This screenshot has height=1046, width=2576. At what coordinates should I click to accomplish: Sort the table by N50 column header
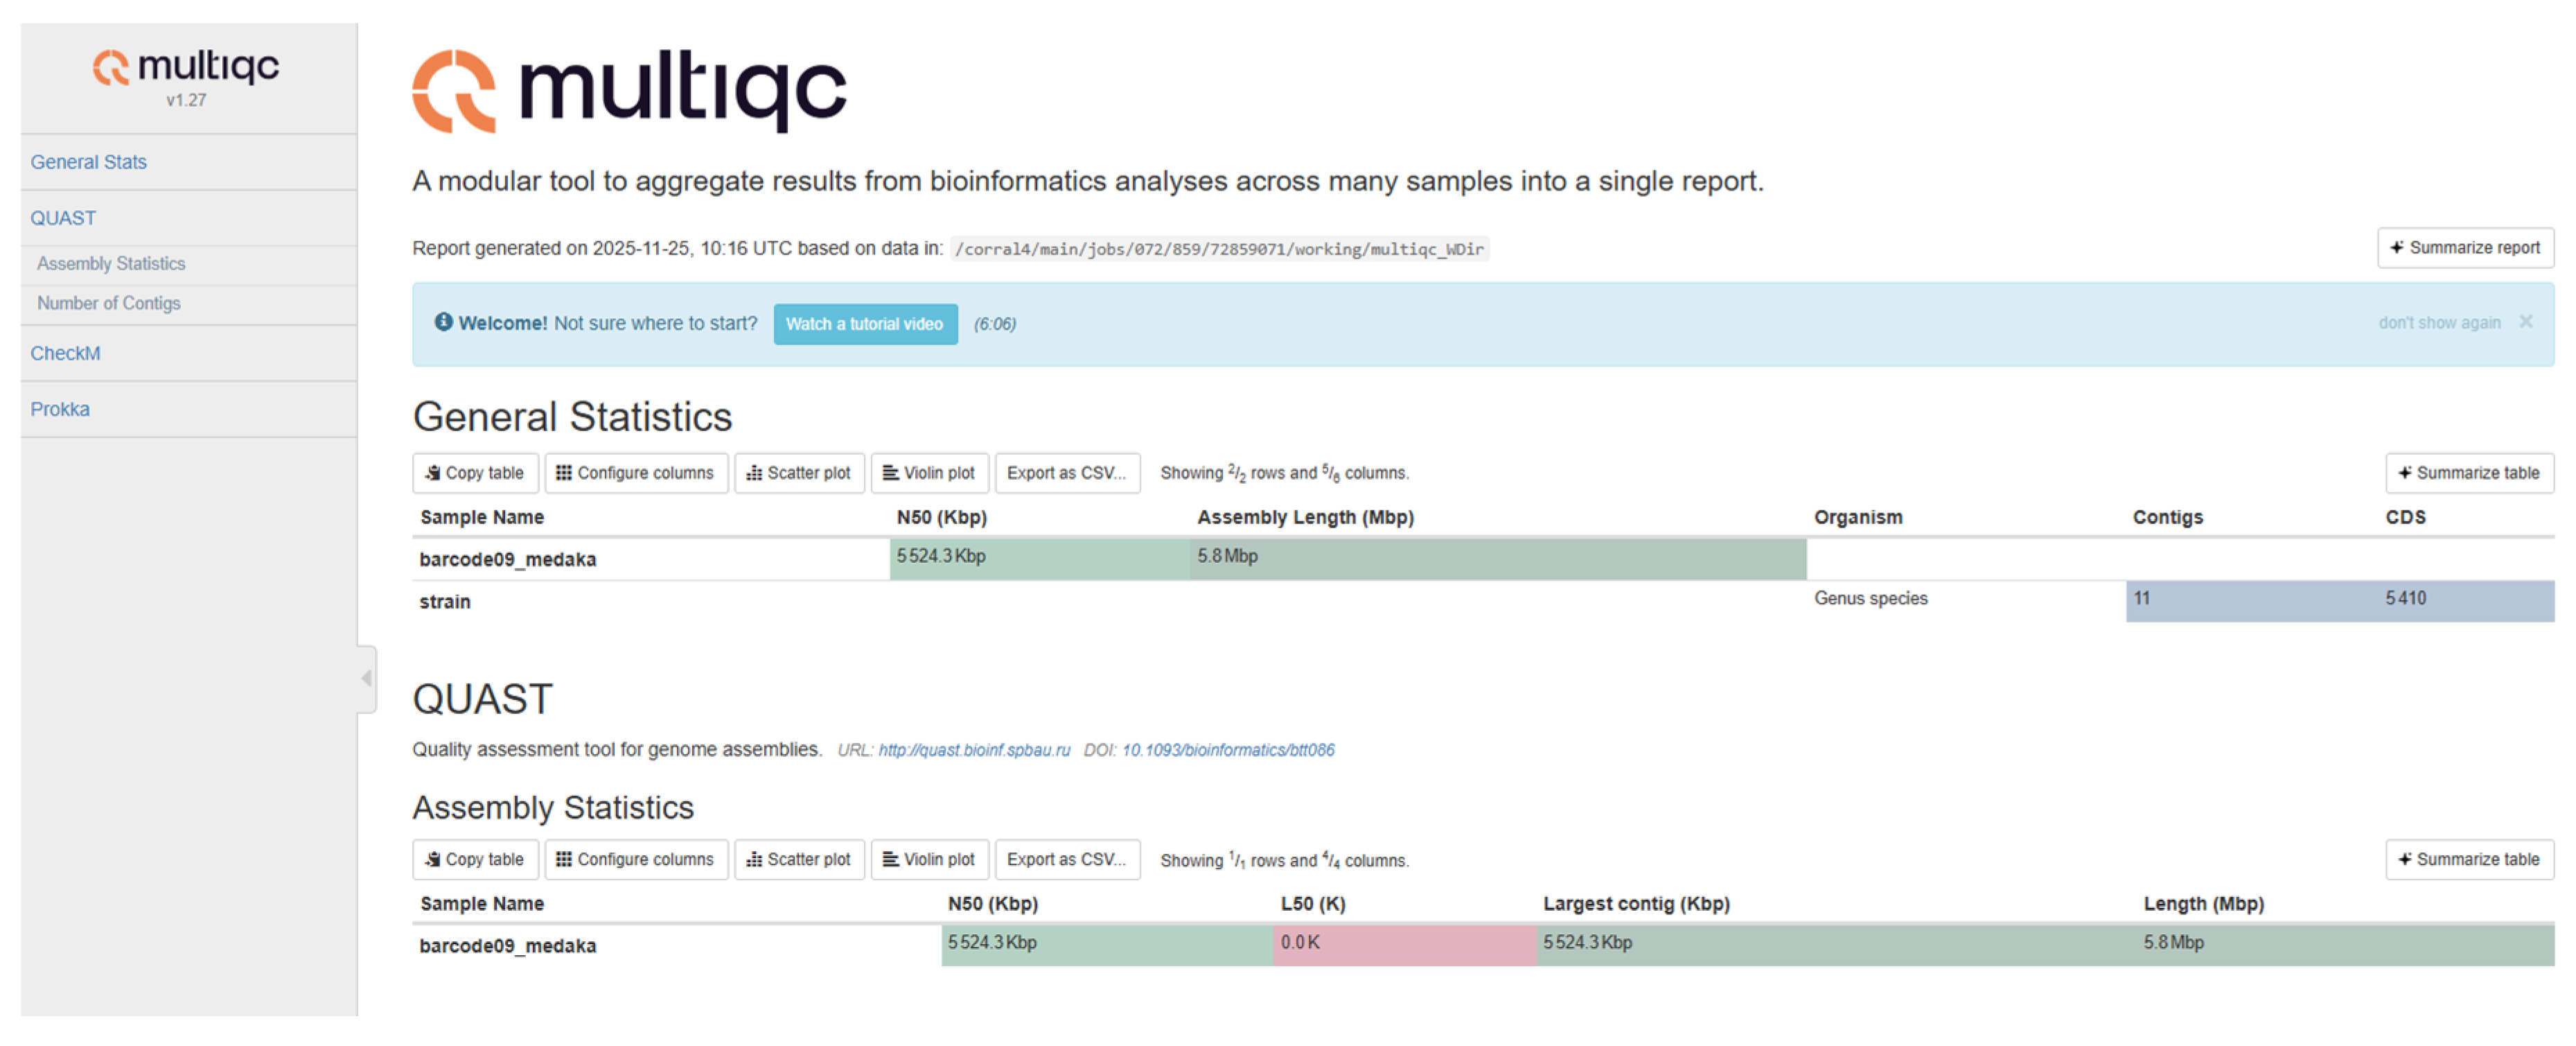940,517
